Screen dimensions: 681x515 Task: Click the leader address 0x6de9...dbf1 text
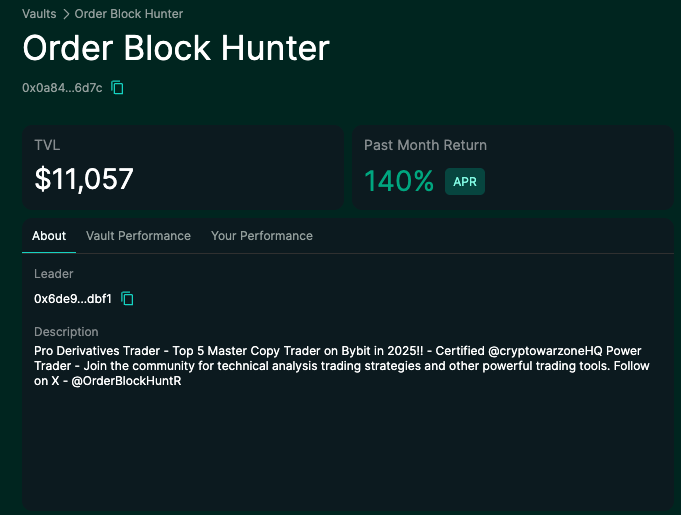73,299
